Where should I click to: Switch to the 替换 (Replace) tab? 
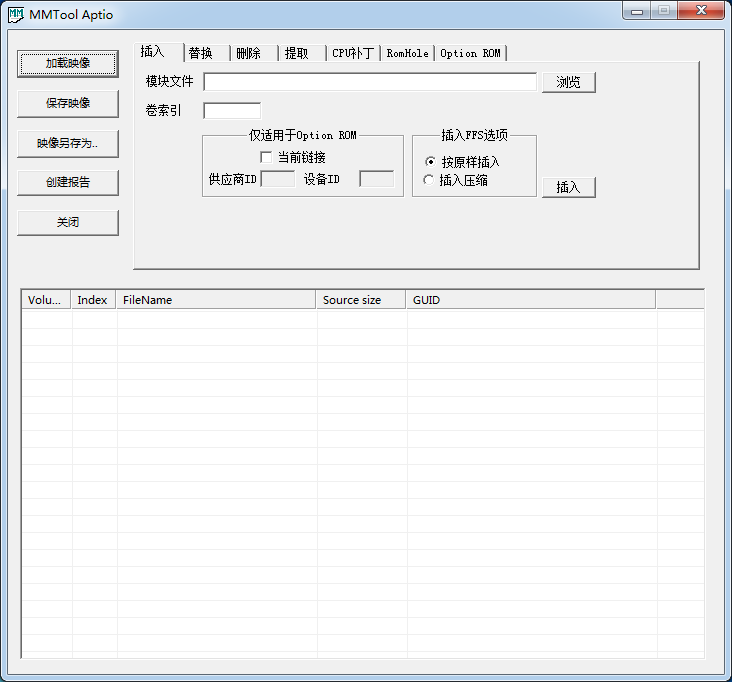207,53
